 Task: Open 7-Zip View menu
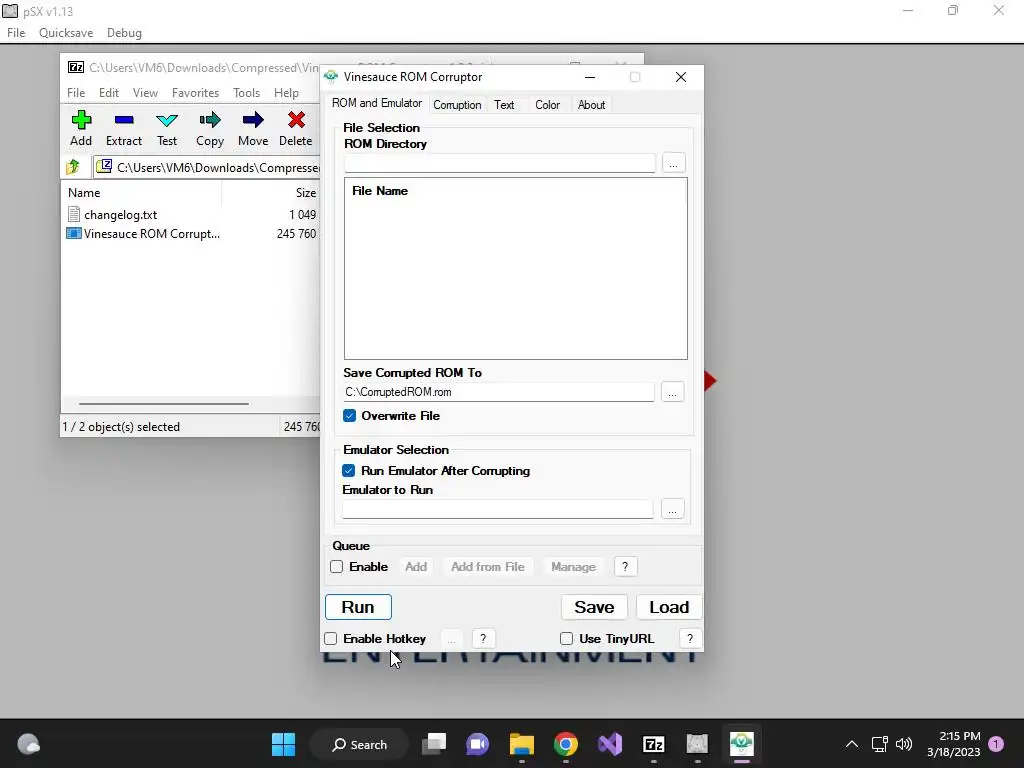[145, 93]
